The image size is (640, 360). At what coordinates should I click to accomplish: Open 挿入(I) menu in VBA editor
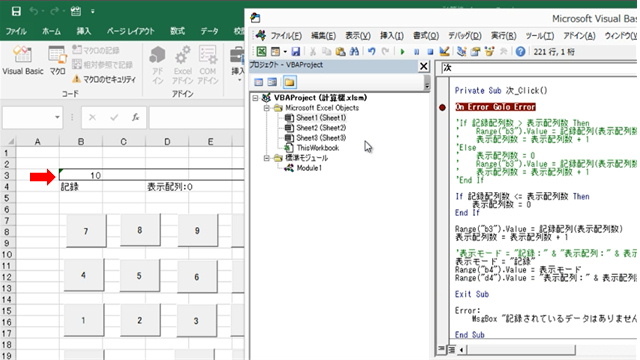tap(392, 36)
